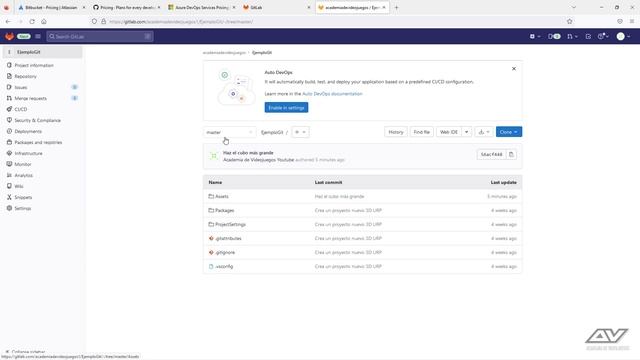Click academiadevideojuegos breadcrumb link
Image resolution: width=640 pixels, height=360 pixels.
coord(224,53)
